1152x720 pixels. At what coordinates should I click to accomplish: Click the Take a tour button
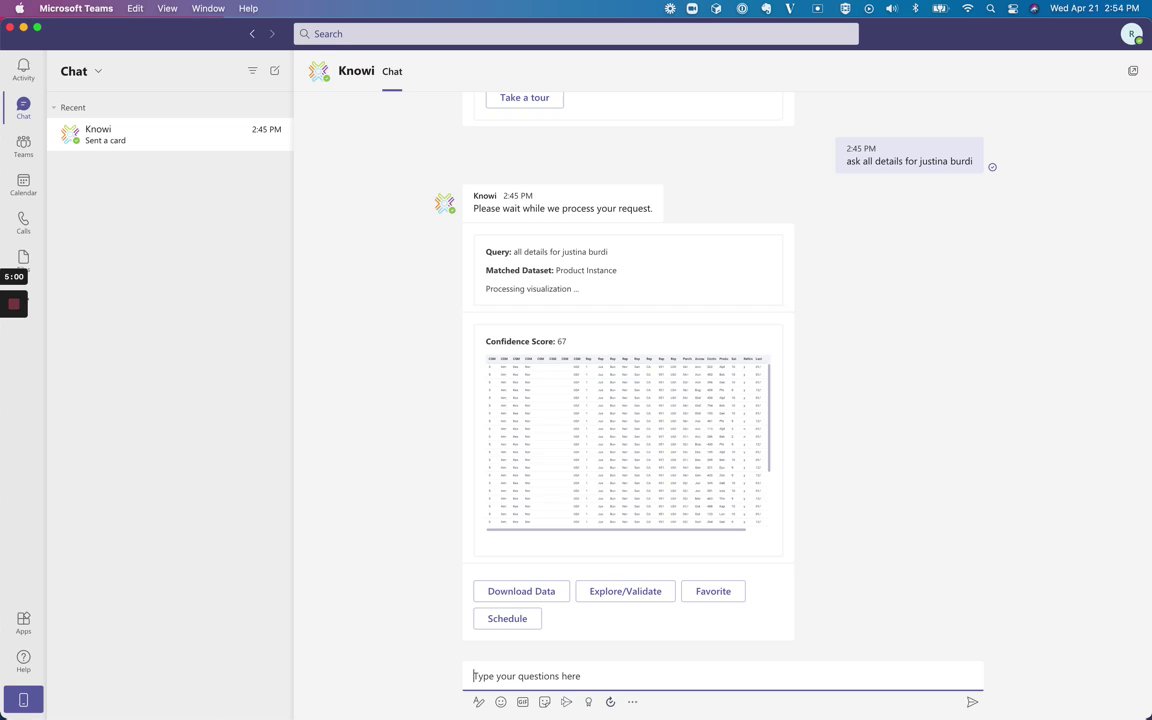[x=525, y=98]
